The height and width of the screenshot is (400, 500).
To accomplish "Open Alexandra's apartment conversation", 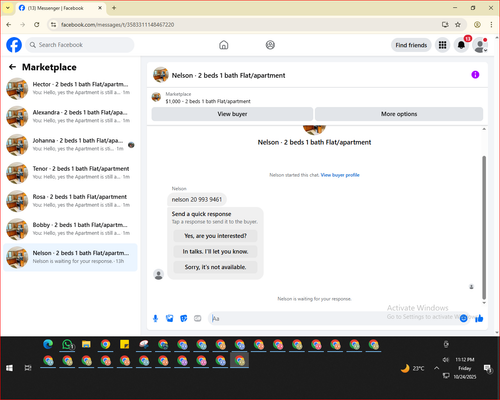I will pyautogui.click(x=70, y=116).
